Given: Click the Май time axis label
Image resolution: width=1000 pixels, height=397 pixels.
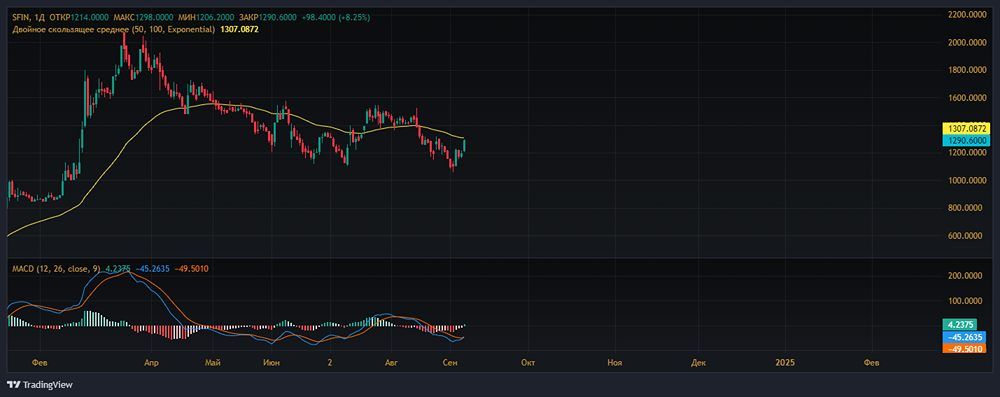Looking at the screenshot, I should point(213,362).
